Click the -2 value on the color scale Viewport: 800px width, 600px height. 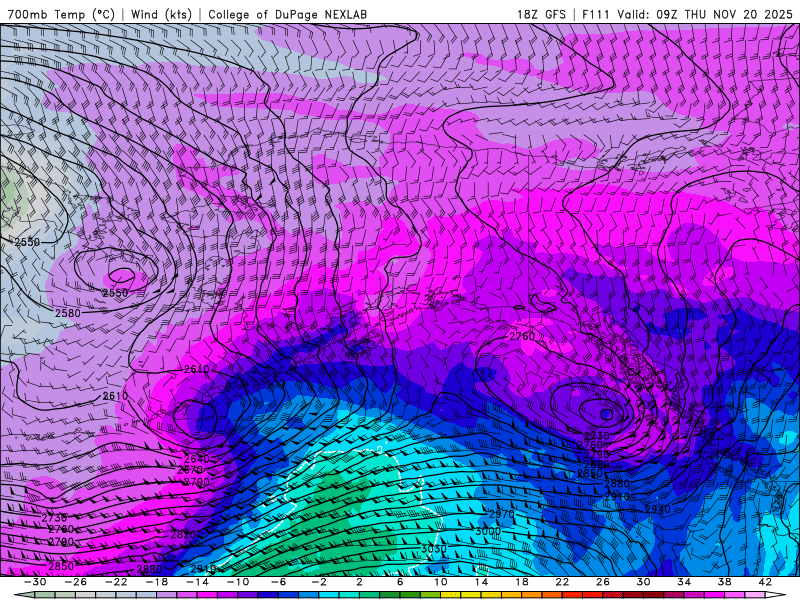pos(319,582)
